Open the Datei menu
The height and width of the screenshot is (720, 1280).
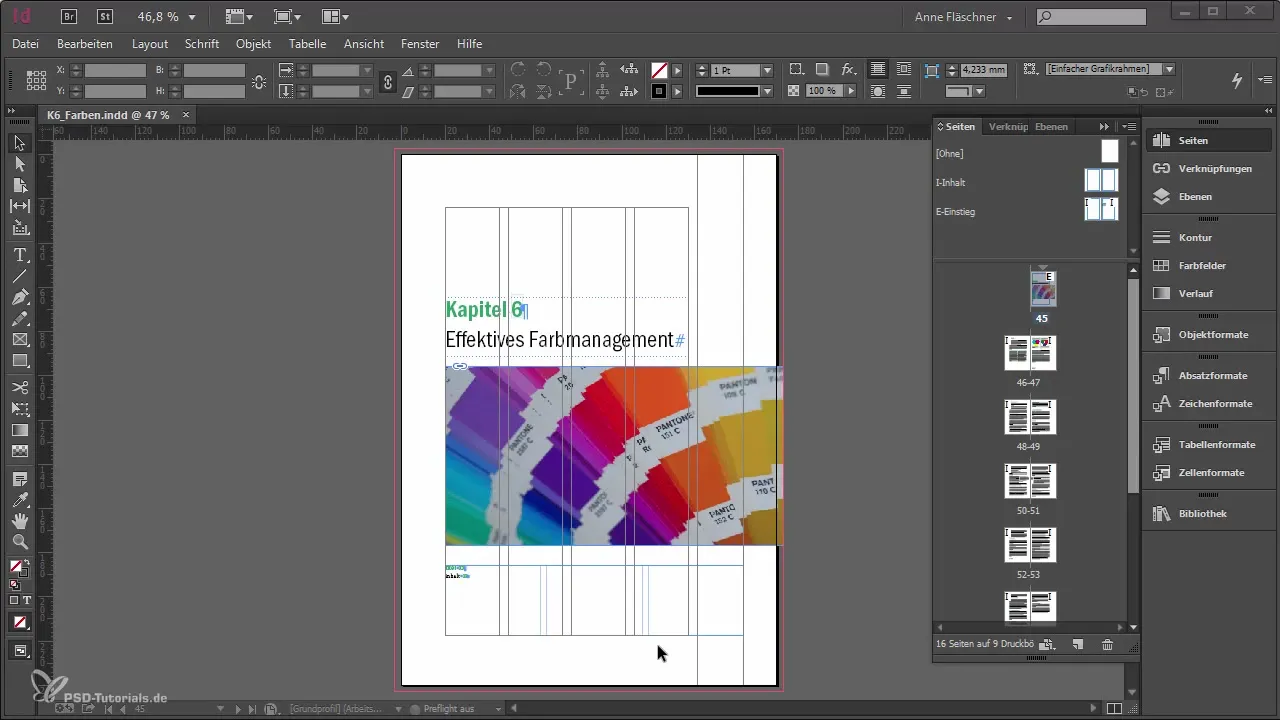[x=26, y=44]
